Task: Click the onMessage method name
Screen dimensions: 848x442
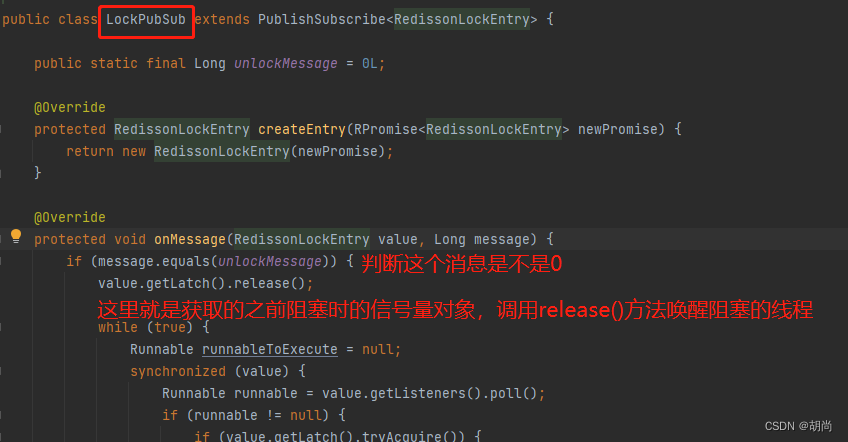Action: coord(190,239)
